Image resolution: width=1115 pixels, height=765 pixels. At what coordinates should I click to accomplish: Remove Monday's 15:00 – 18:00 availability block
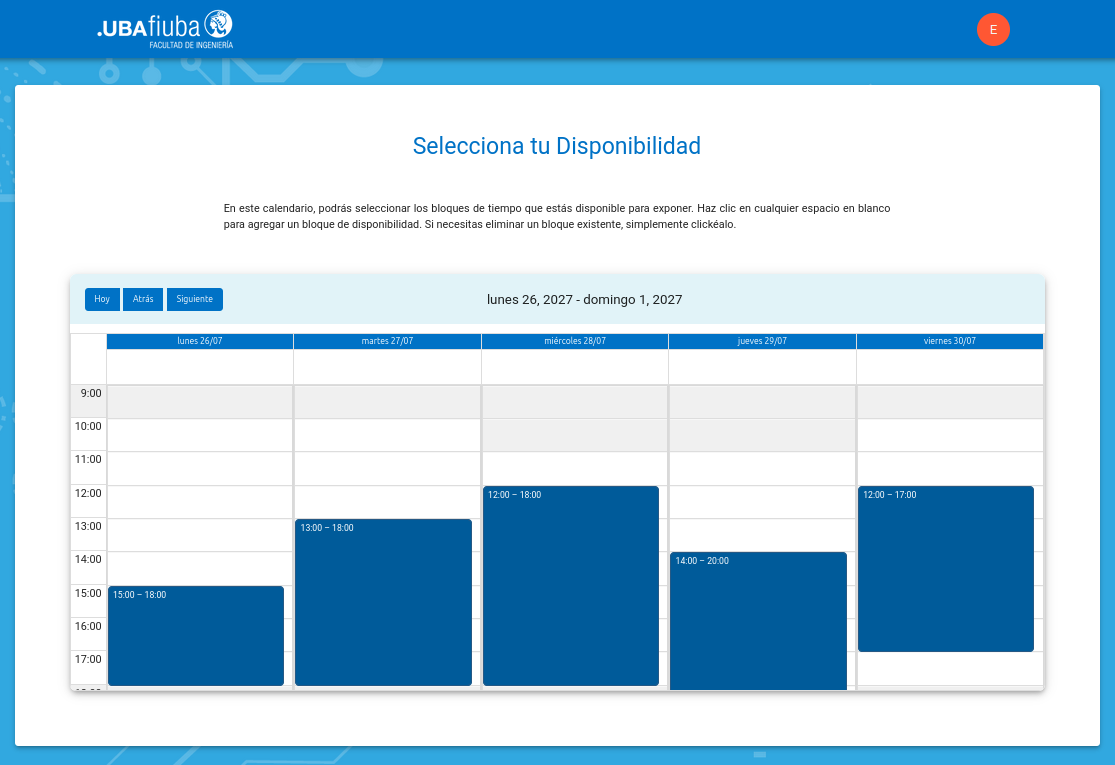pos(196,636)
